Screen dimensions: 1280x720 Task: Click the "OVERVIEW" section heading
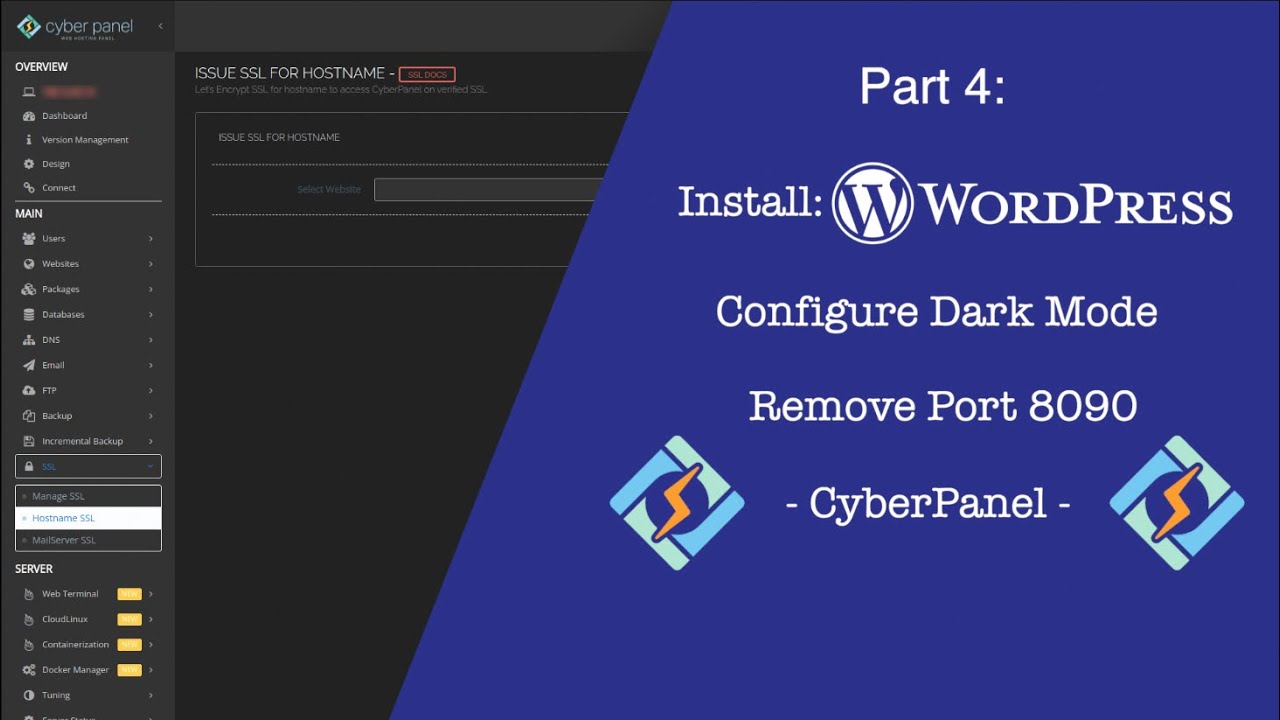(x=41, y=67)
